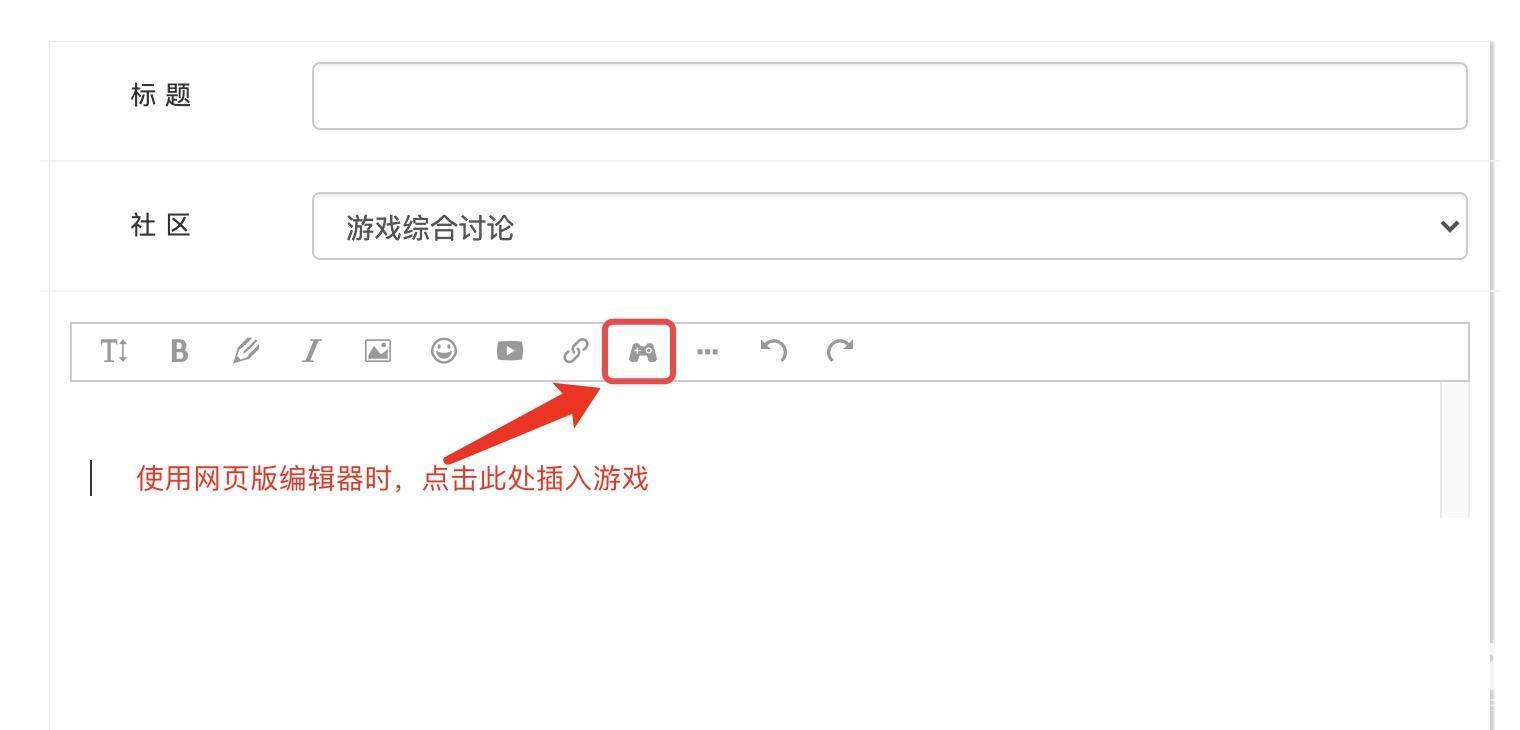Screen dimensions: 1520x730
Task: Click the 社区 field label
Action: tap(161, 226)
